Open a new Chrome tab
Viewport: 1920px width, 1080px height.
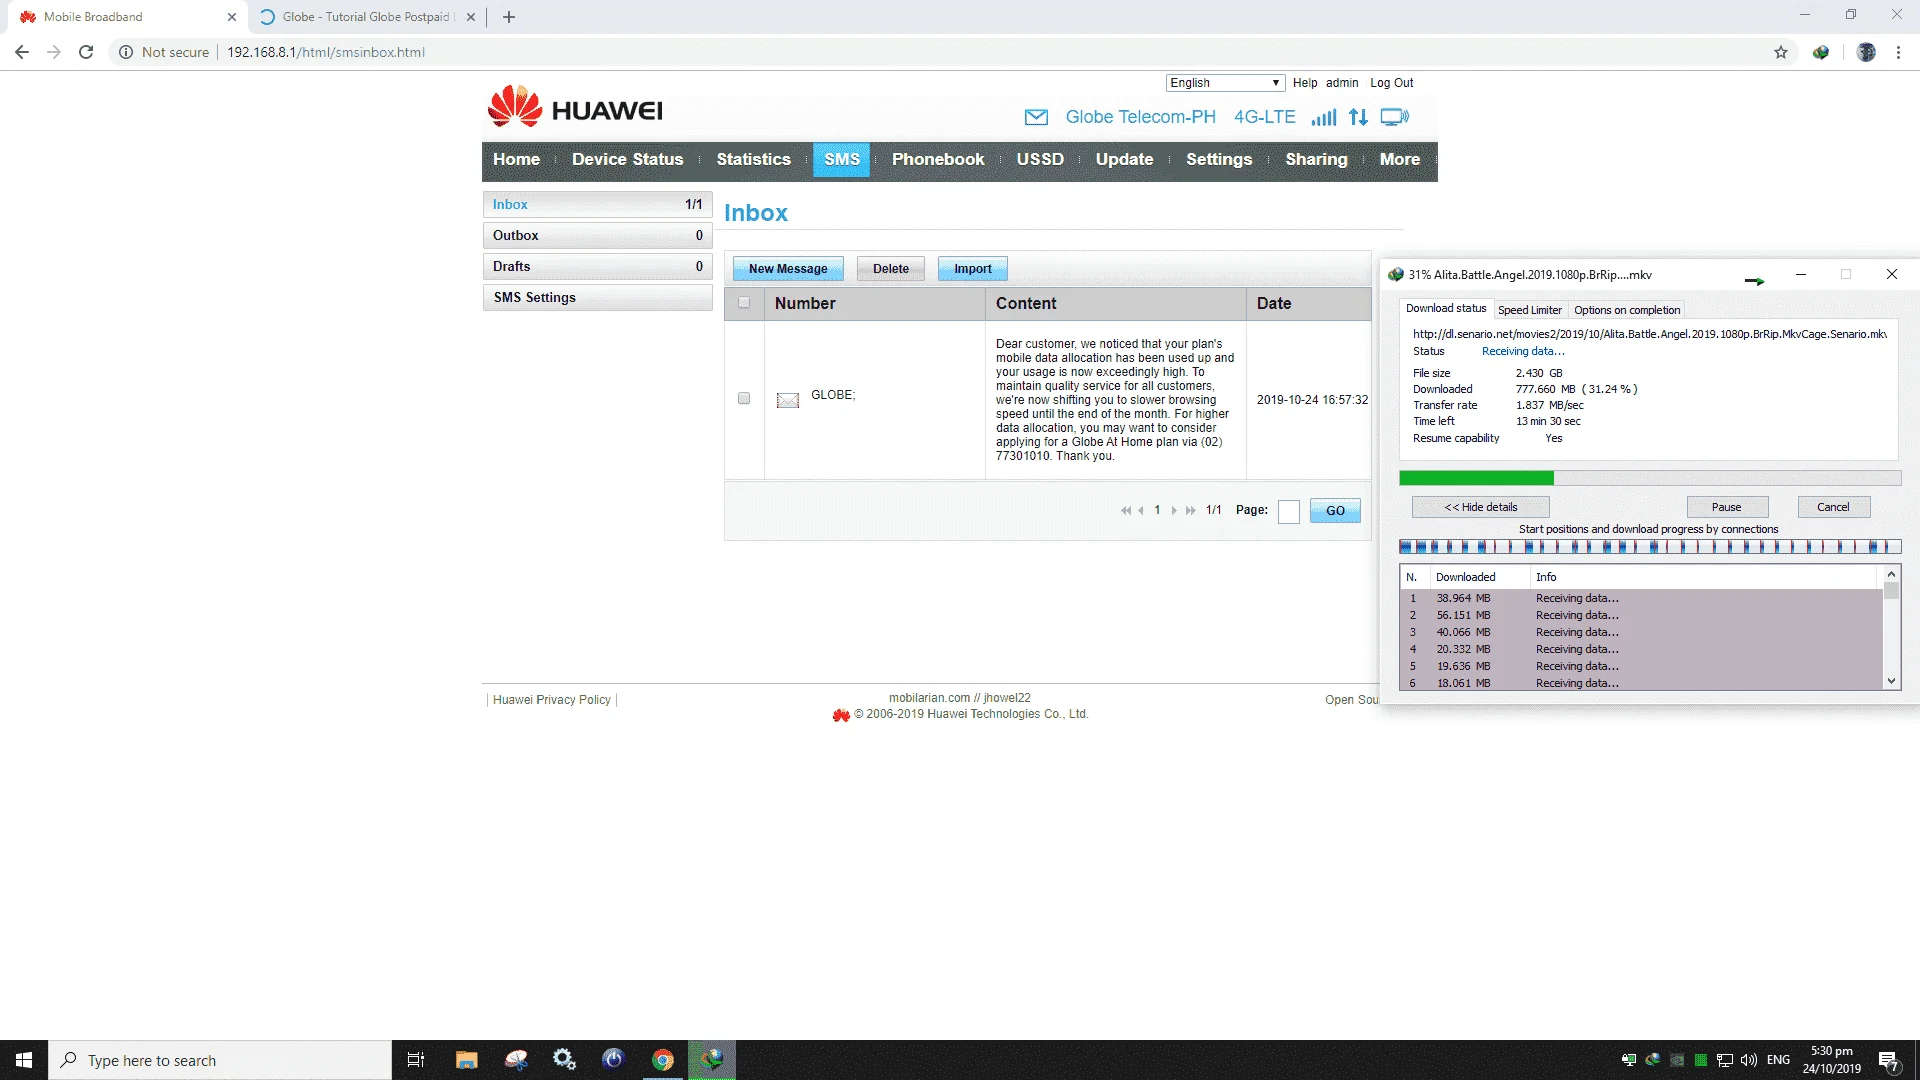[509, 17]
